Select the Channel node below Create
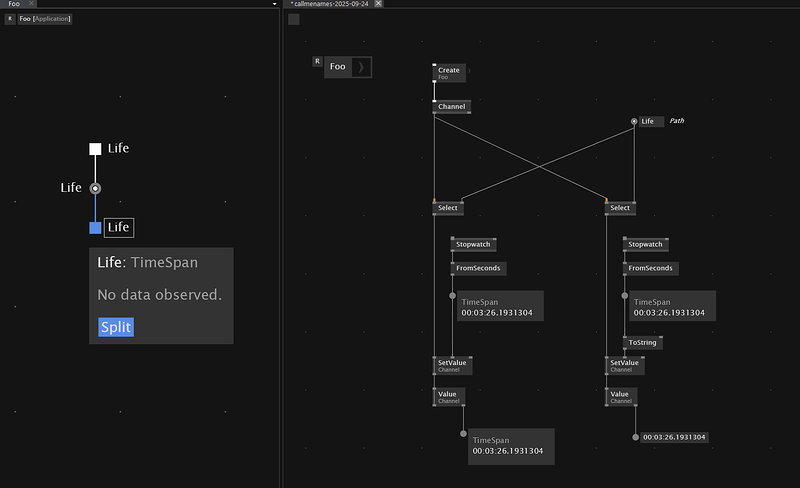Viewport: 800px width, 488px height. [x=451, y=106]
